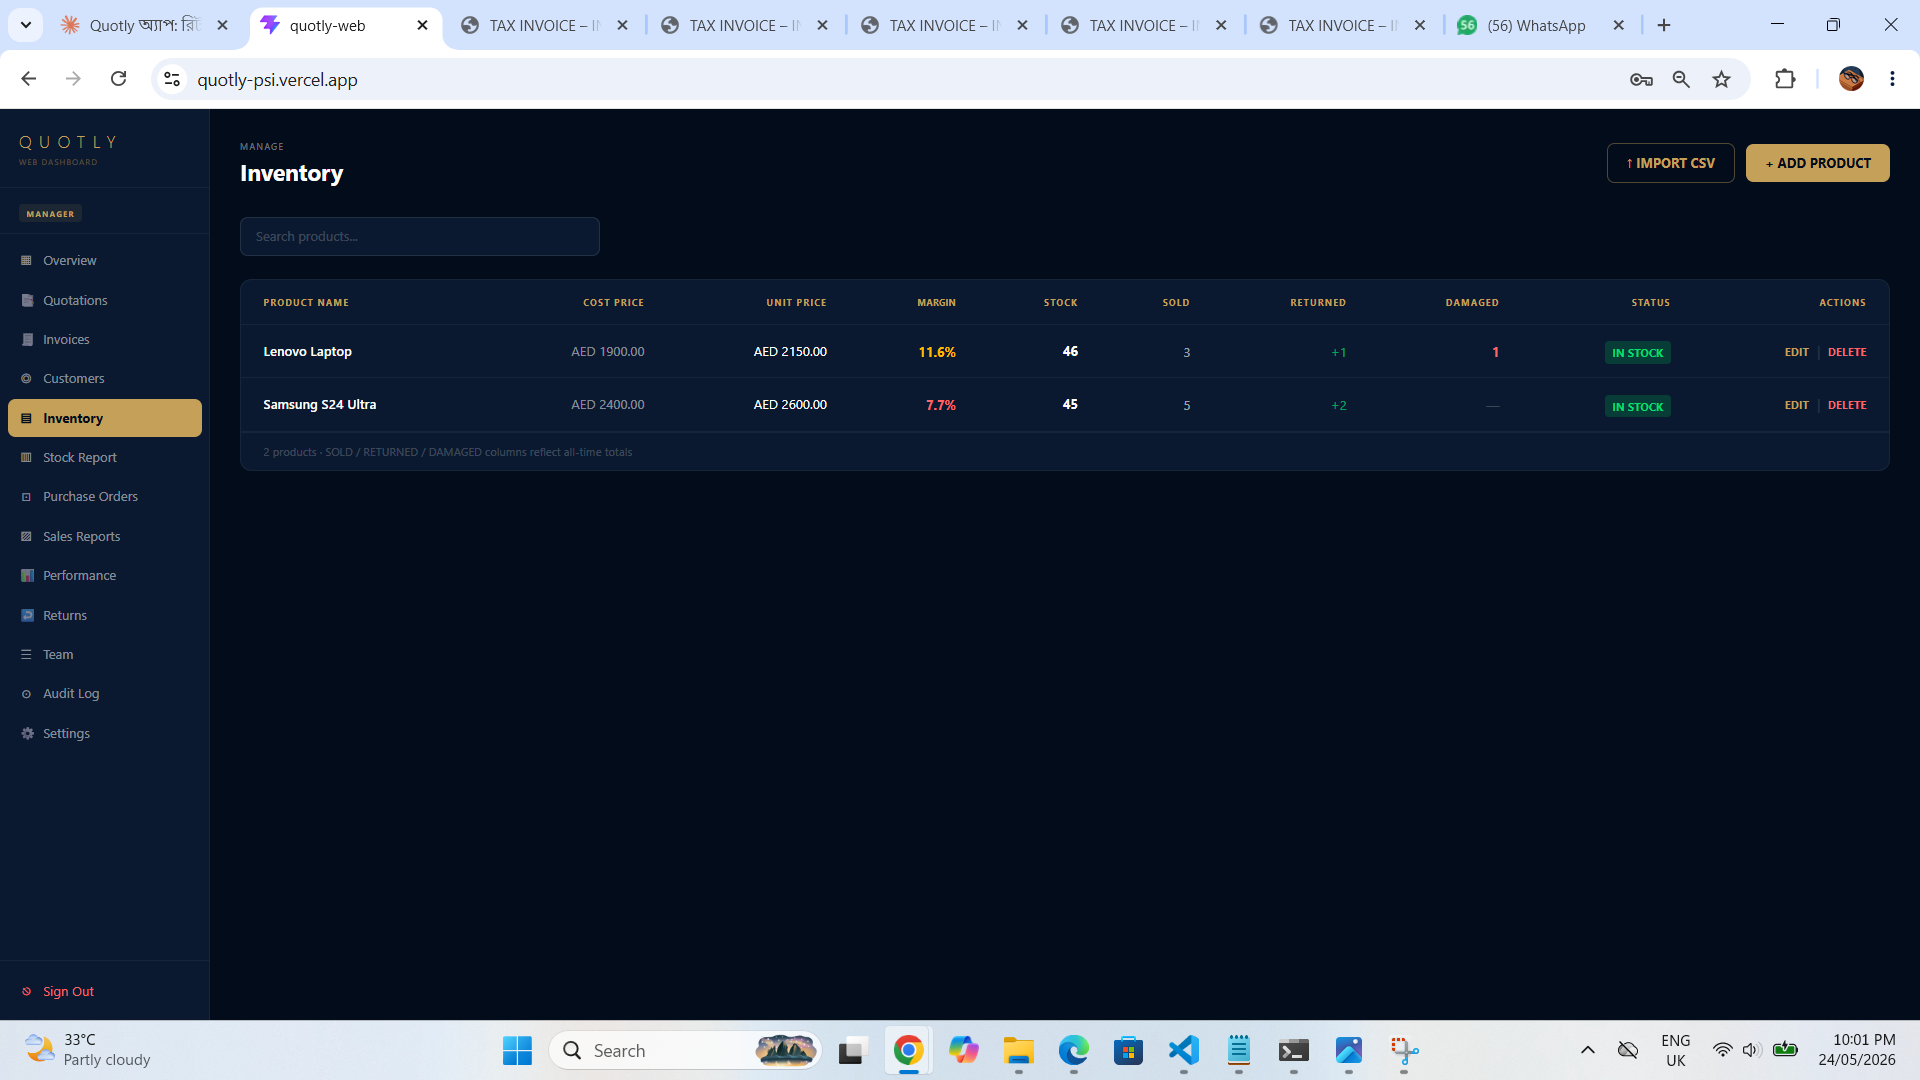Edit the Lenovo Laptop product
Image resolution: width=1920 pixels, height=1080 pixels.
[x=1796, y=352]
